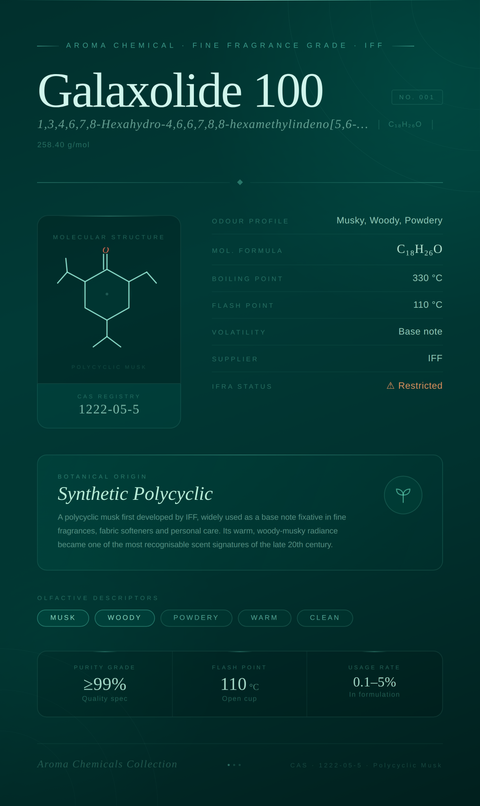
Task: Expand the truncated IUPAC chemical name
Action: tap(203, 124)
